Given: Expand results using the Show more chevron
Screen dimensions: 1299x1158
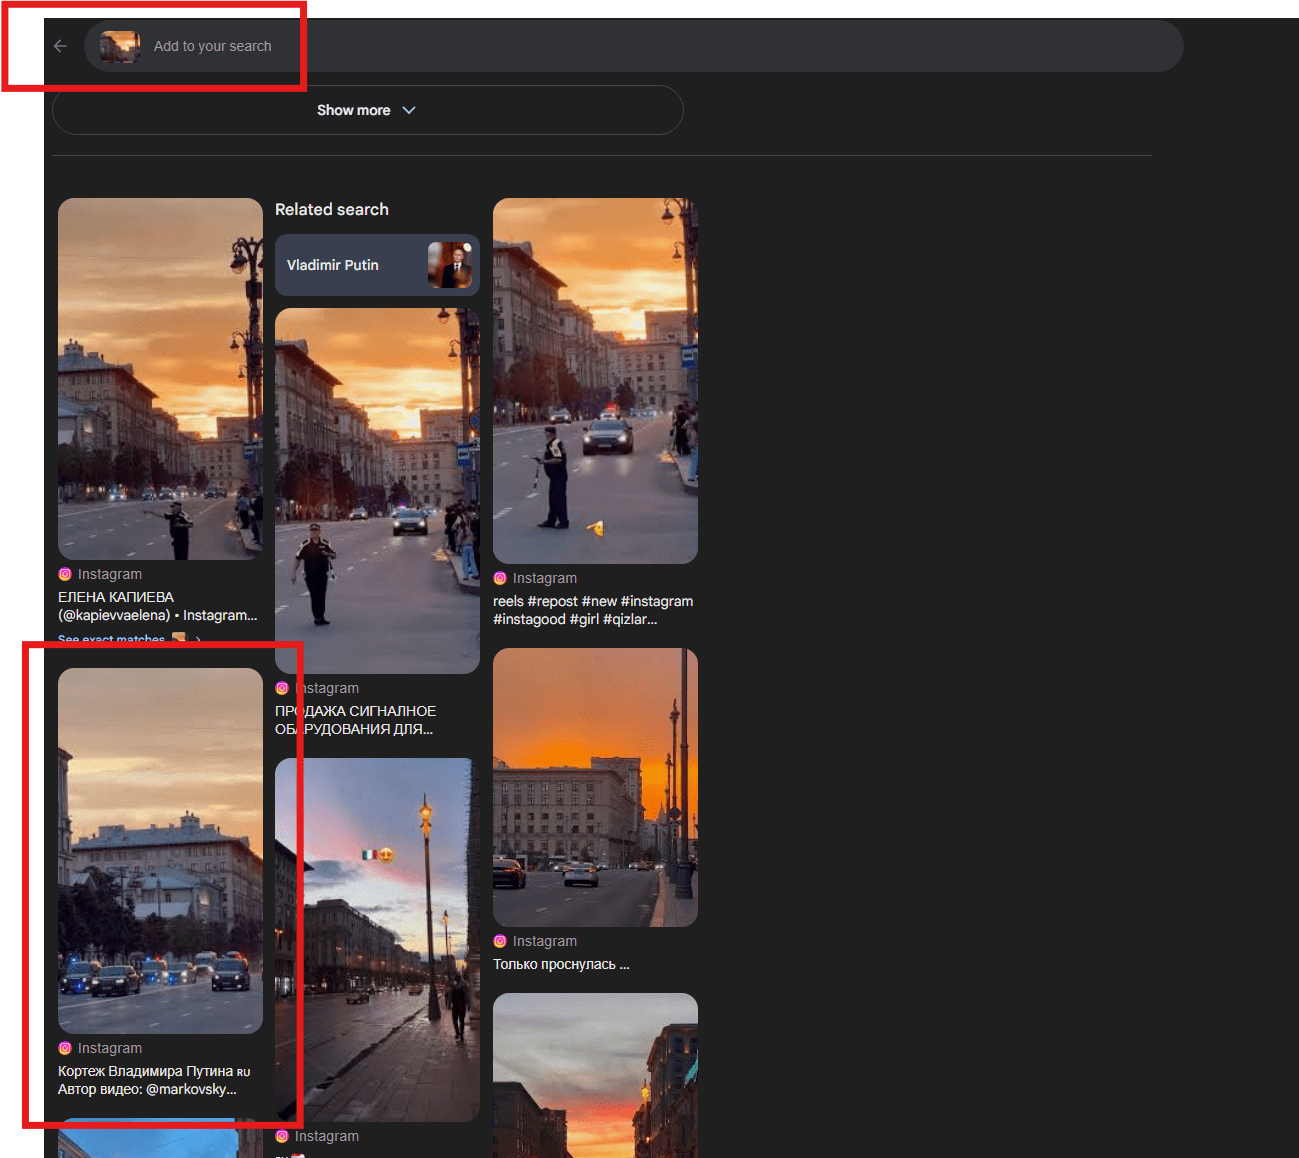Looking at the screenshot, I should [409, 110].
